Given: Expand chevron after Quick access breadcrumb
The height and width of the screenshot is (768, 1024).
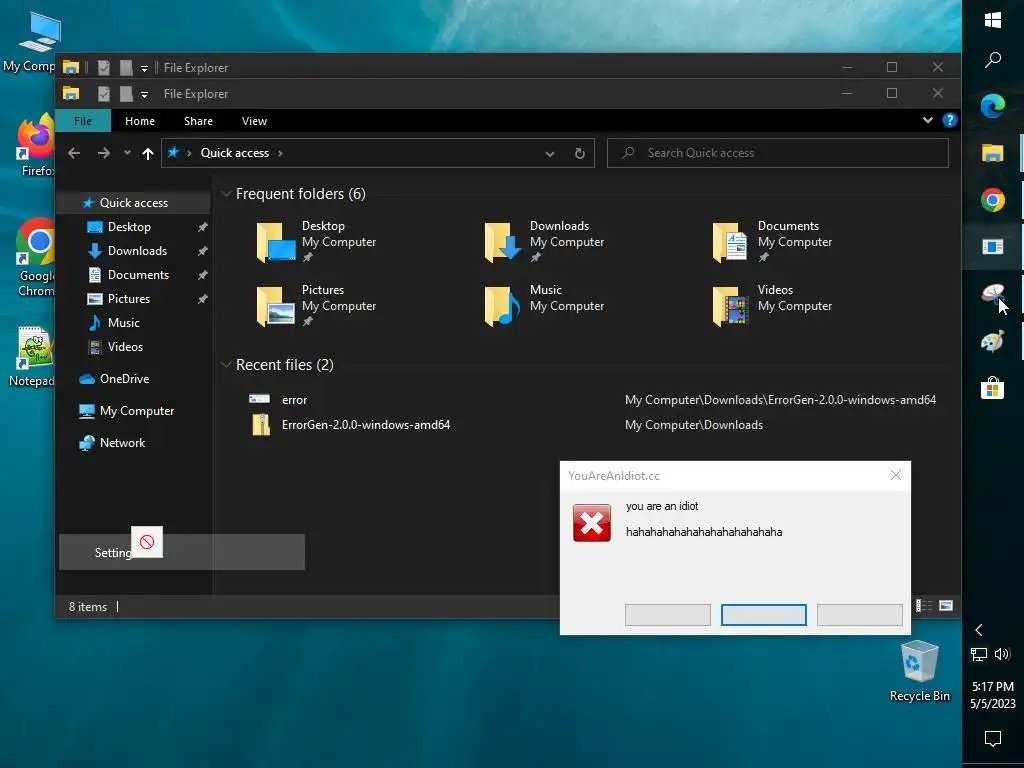Looking at the screenshot, I should (x=281, y=153).
